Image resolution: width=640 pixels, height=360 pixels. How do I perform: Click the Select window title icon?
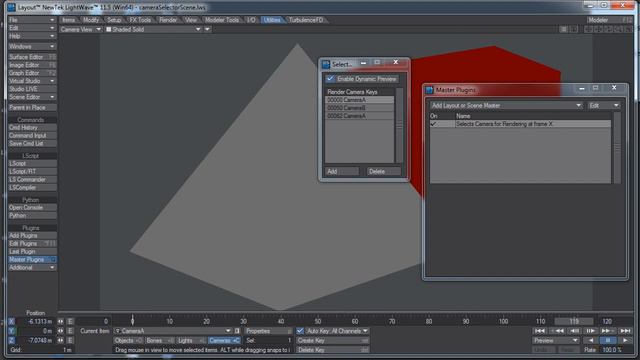326,64
